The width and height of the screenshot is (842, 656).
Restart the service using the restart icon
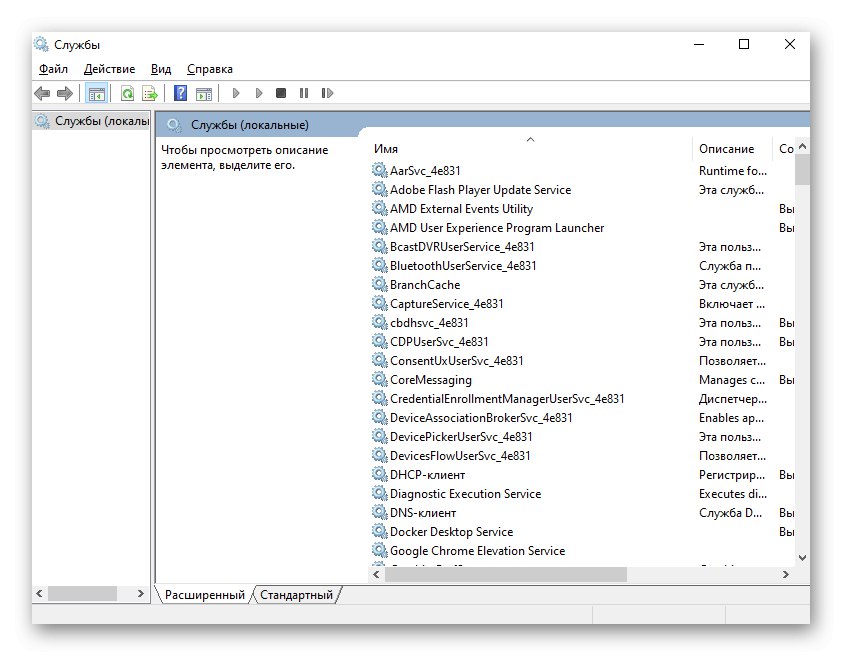pos(328,93)
